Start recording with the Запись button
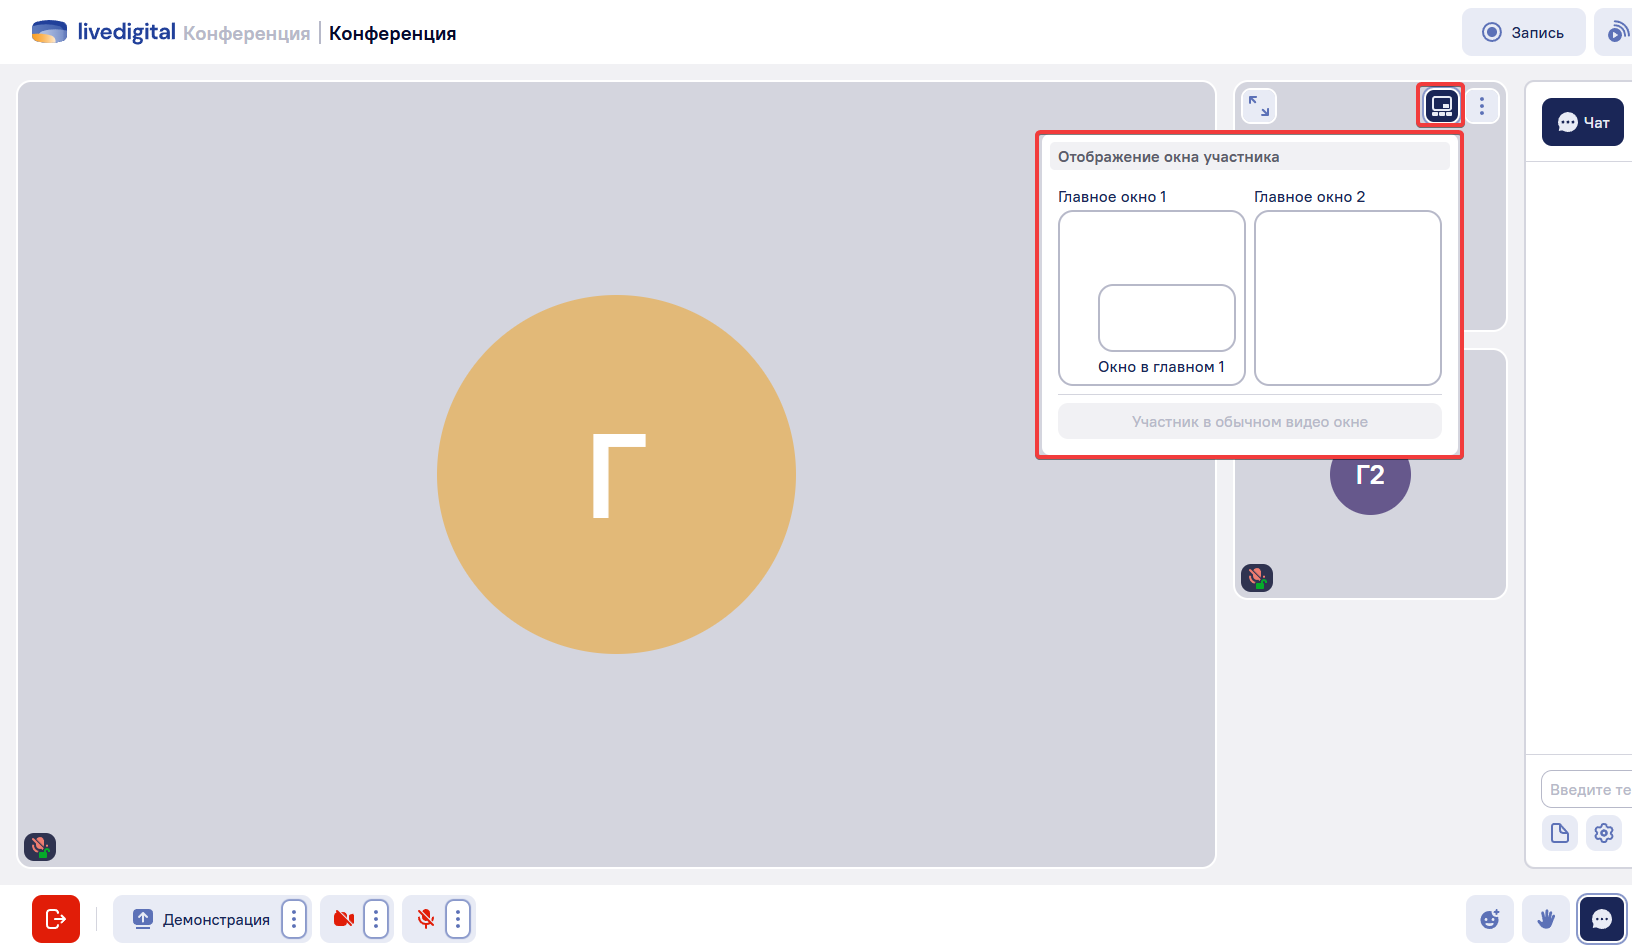1632x952 pixels. (x=1523, y=32)
